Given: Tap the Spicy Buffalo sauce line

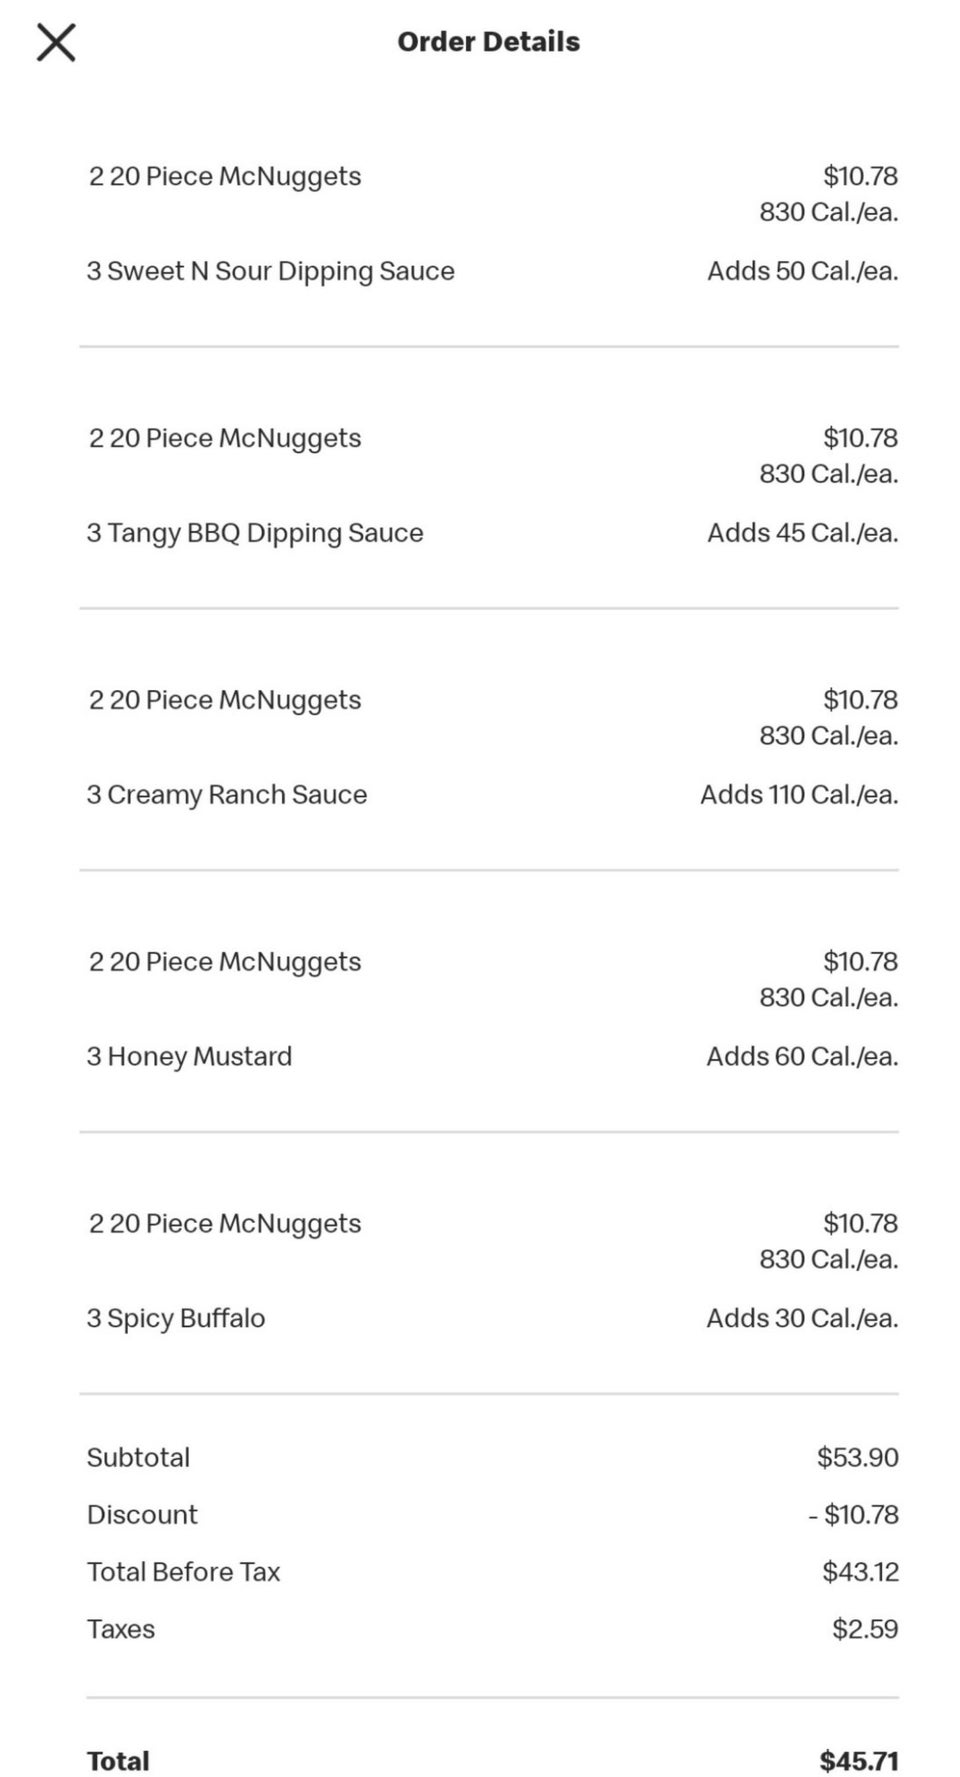Looking at the screenshot, I should [176, 1319].
